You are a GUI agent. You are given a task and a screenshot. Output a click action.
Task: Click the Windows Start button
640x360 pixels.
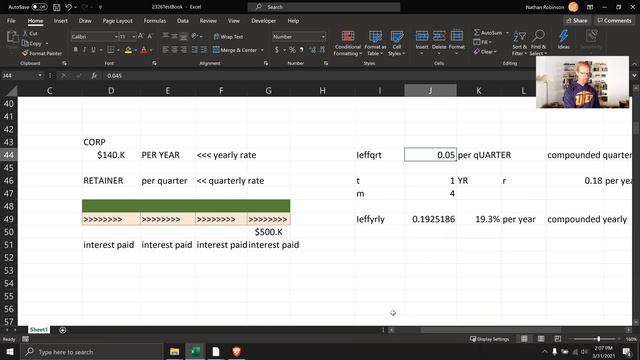click(9, 351)
